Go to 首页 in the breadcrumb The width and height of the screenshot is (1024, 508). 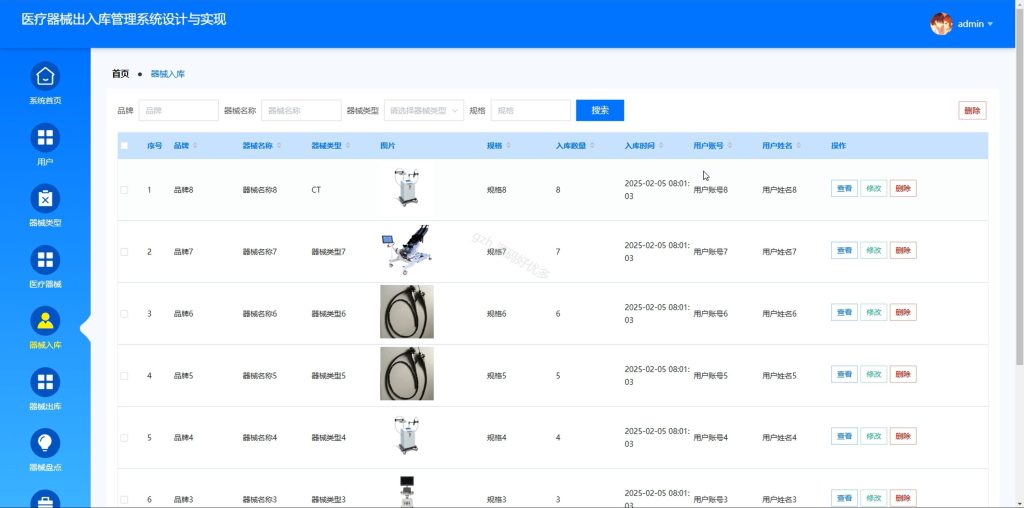(120, 74)
